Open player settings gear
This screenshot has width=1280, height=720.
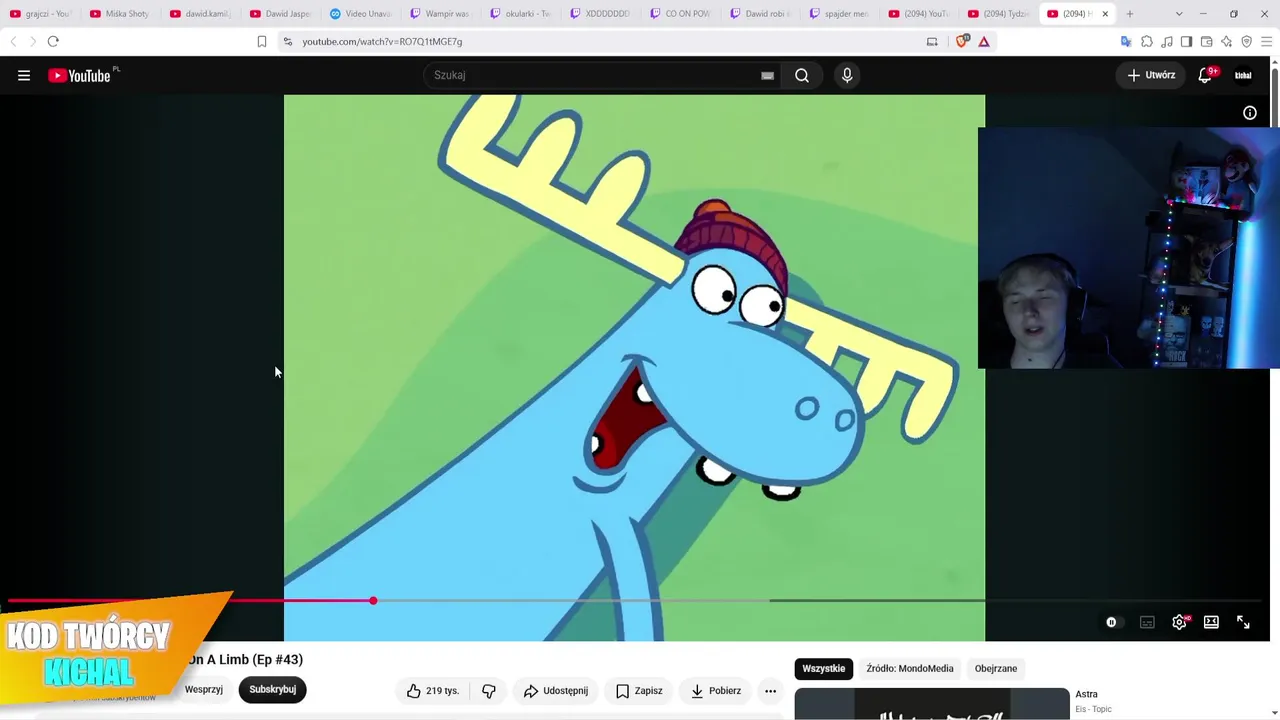(x=1179, y=622)
